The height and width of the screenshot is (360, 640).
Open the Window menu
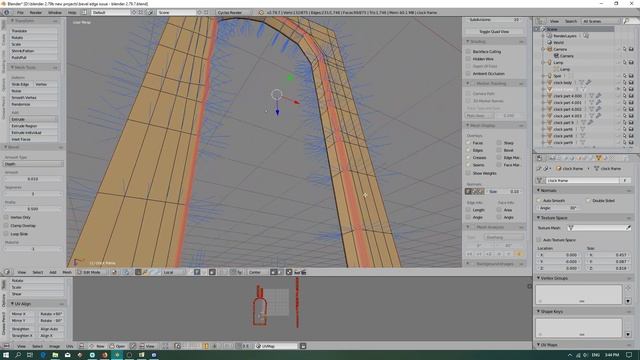tap(55, 13)
